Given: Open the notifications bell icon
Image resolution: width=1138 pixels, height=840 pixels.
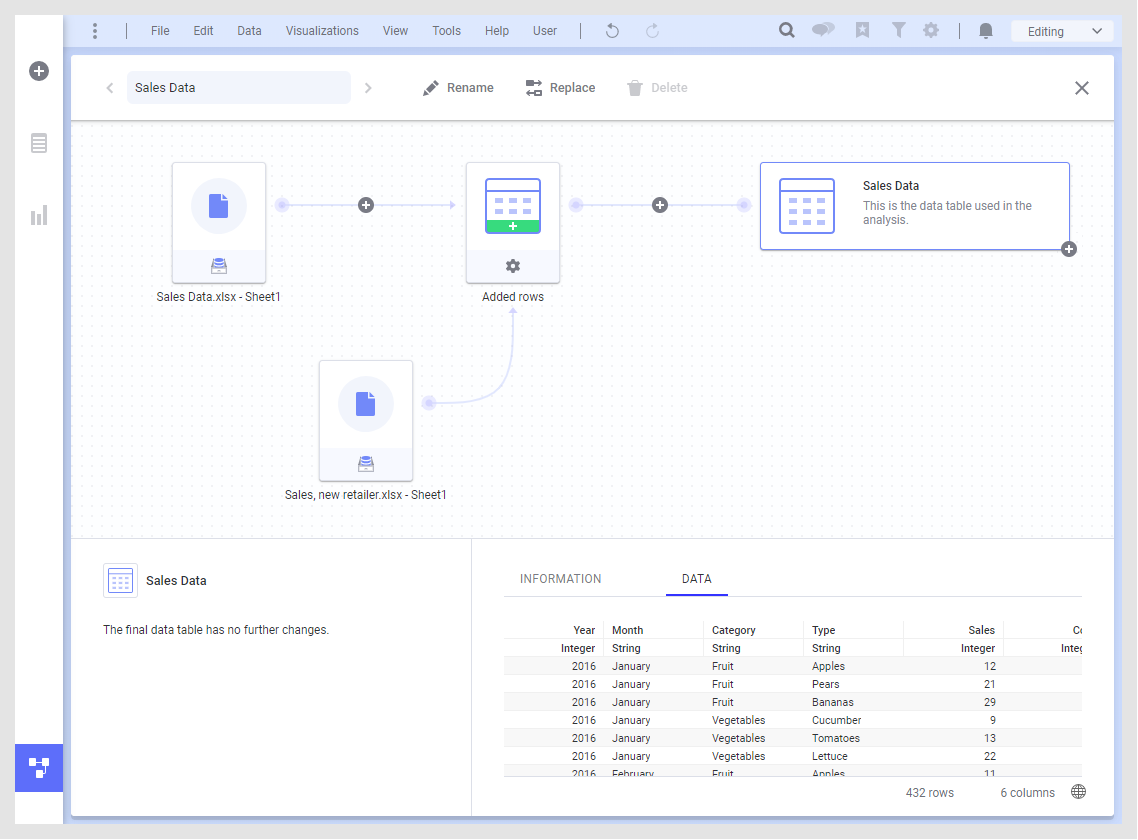Looking at the screenshot, I should click(985, 31).
